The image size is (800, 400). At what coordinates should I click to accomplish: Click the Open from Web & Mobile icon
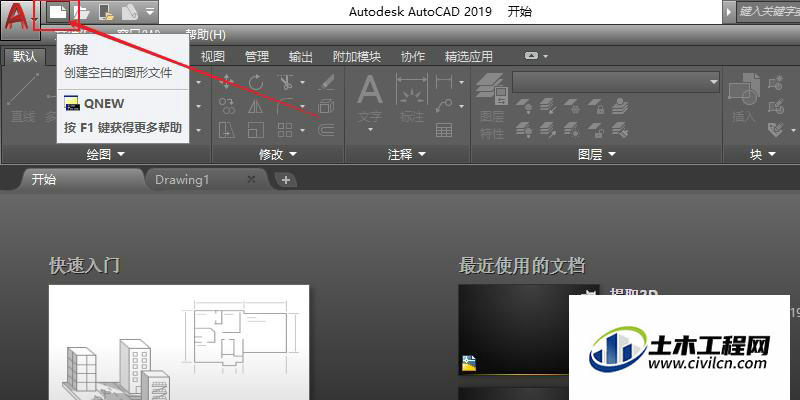tap(106, 12)
